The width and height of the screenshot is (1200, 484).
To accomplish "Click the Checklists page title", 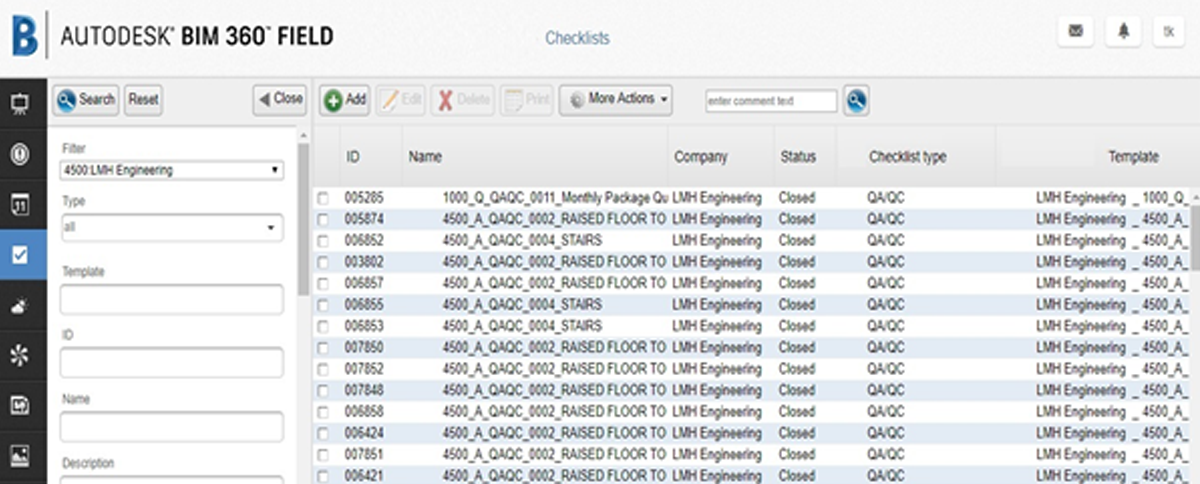I will (x=577, y=38).
